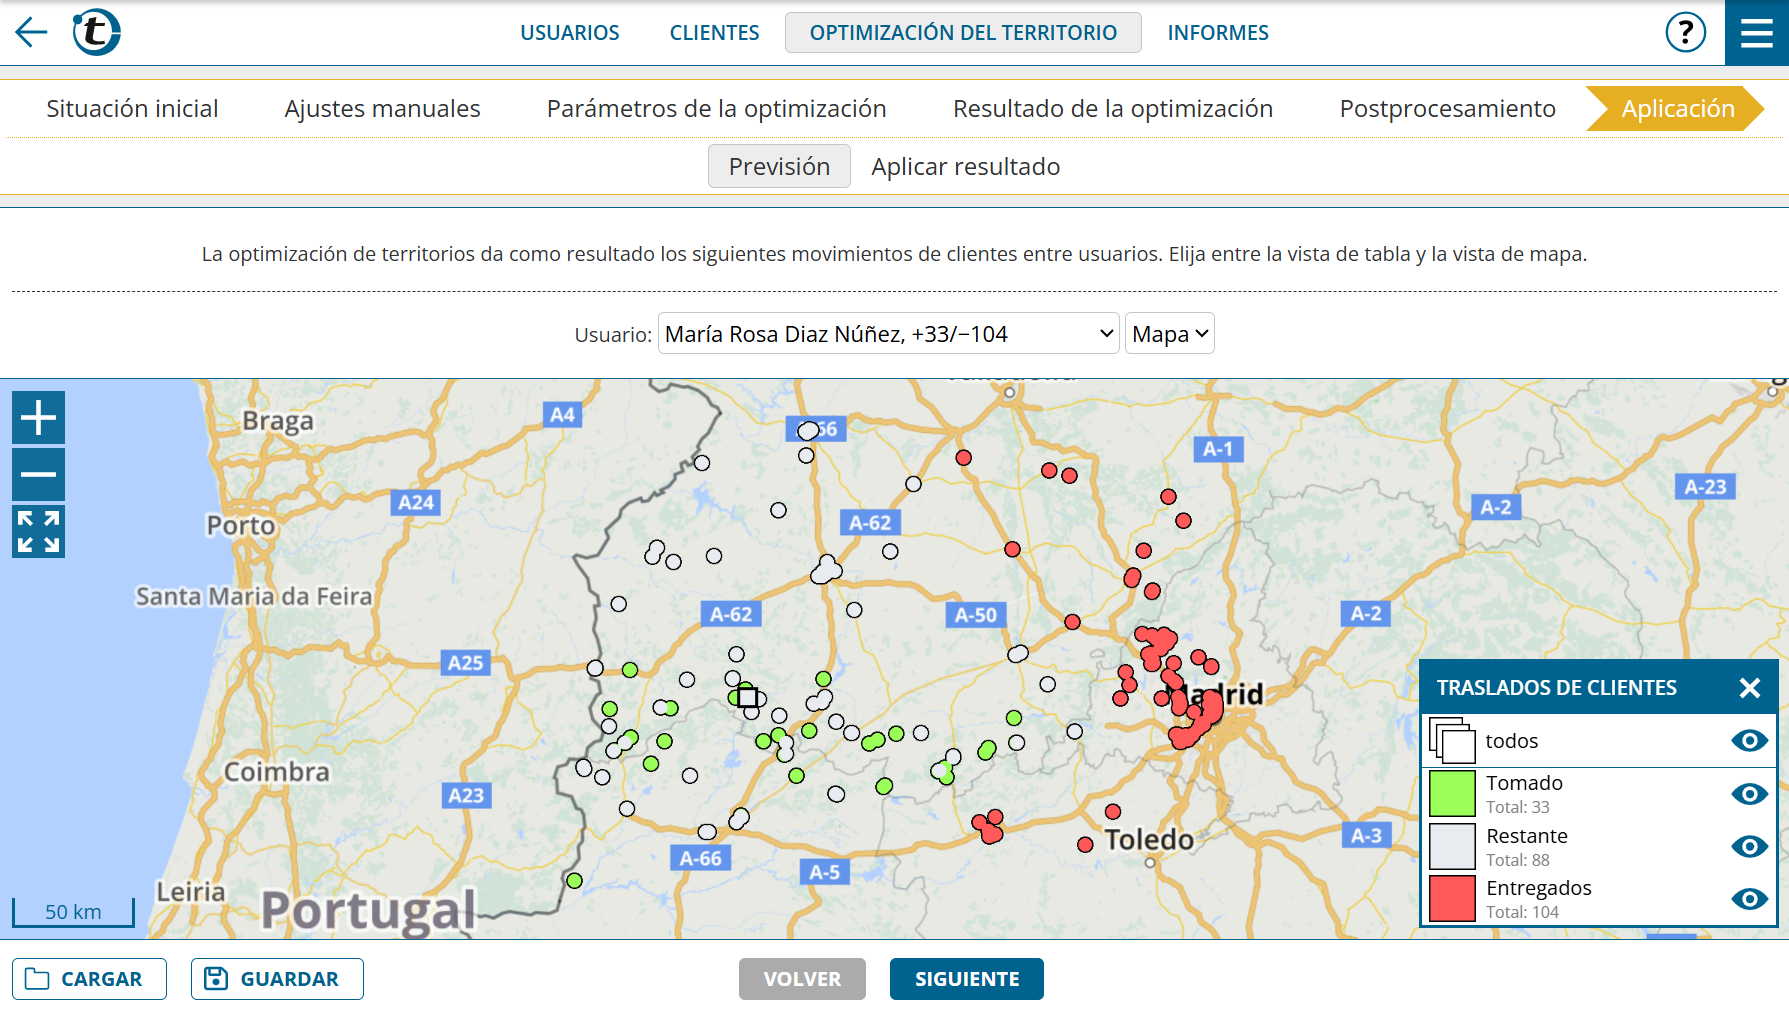The image size is (1789, 1013).
Task: Click the portatour logo icon
Action: (x=96, y=32)
